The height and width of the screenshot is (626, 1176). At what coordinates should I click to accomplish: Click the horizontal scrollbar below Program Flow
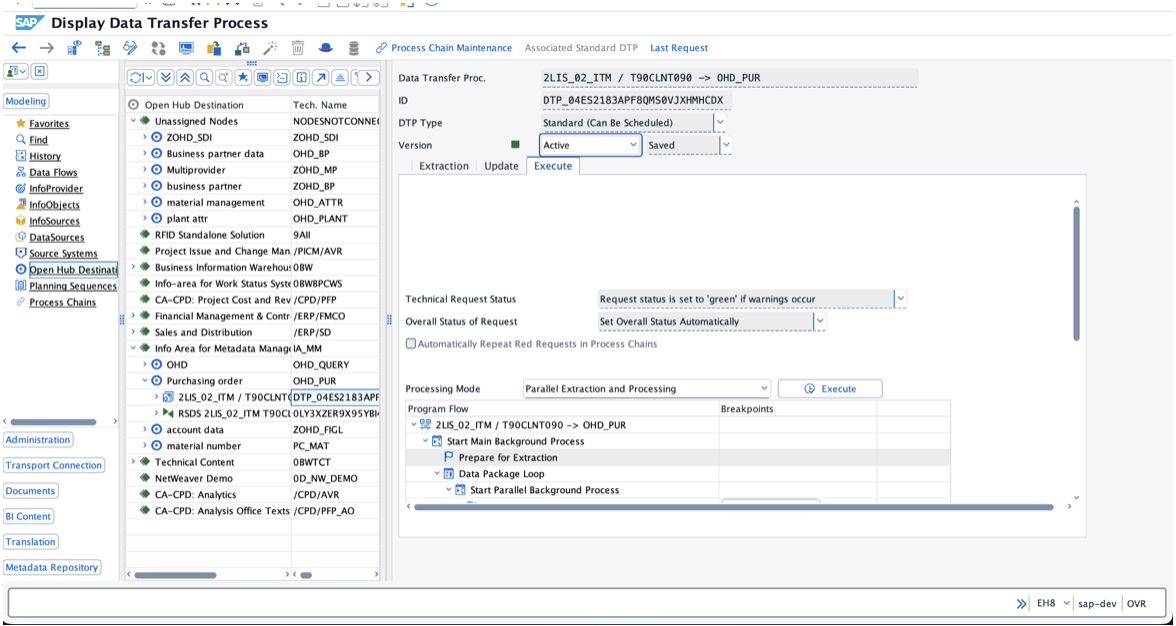pos(733,508)
